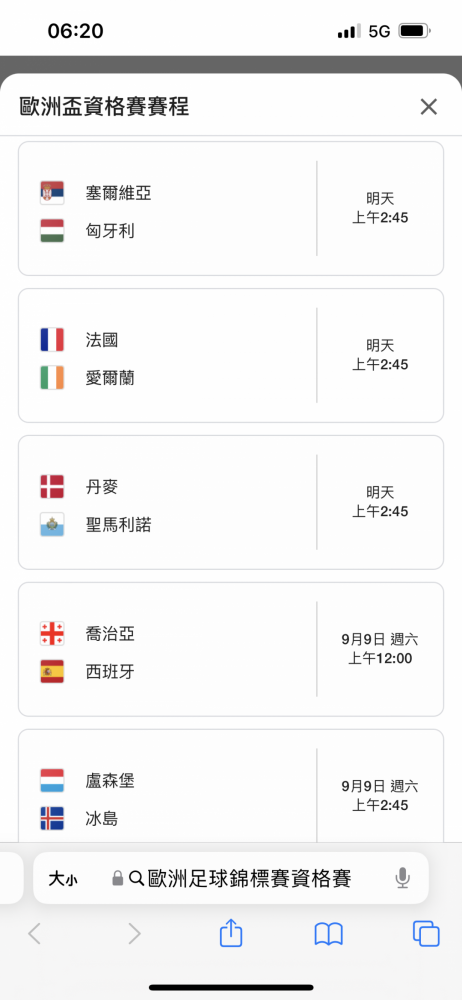Viewport: 462px width, 1000px height.
Task: Tap the Safari share icon
Action: pos(231,934)
